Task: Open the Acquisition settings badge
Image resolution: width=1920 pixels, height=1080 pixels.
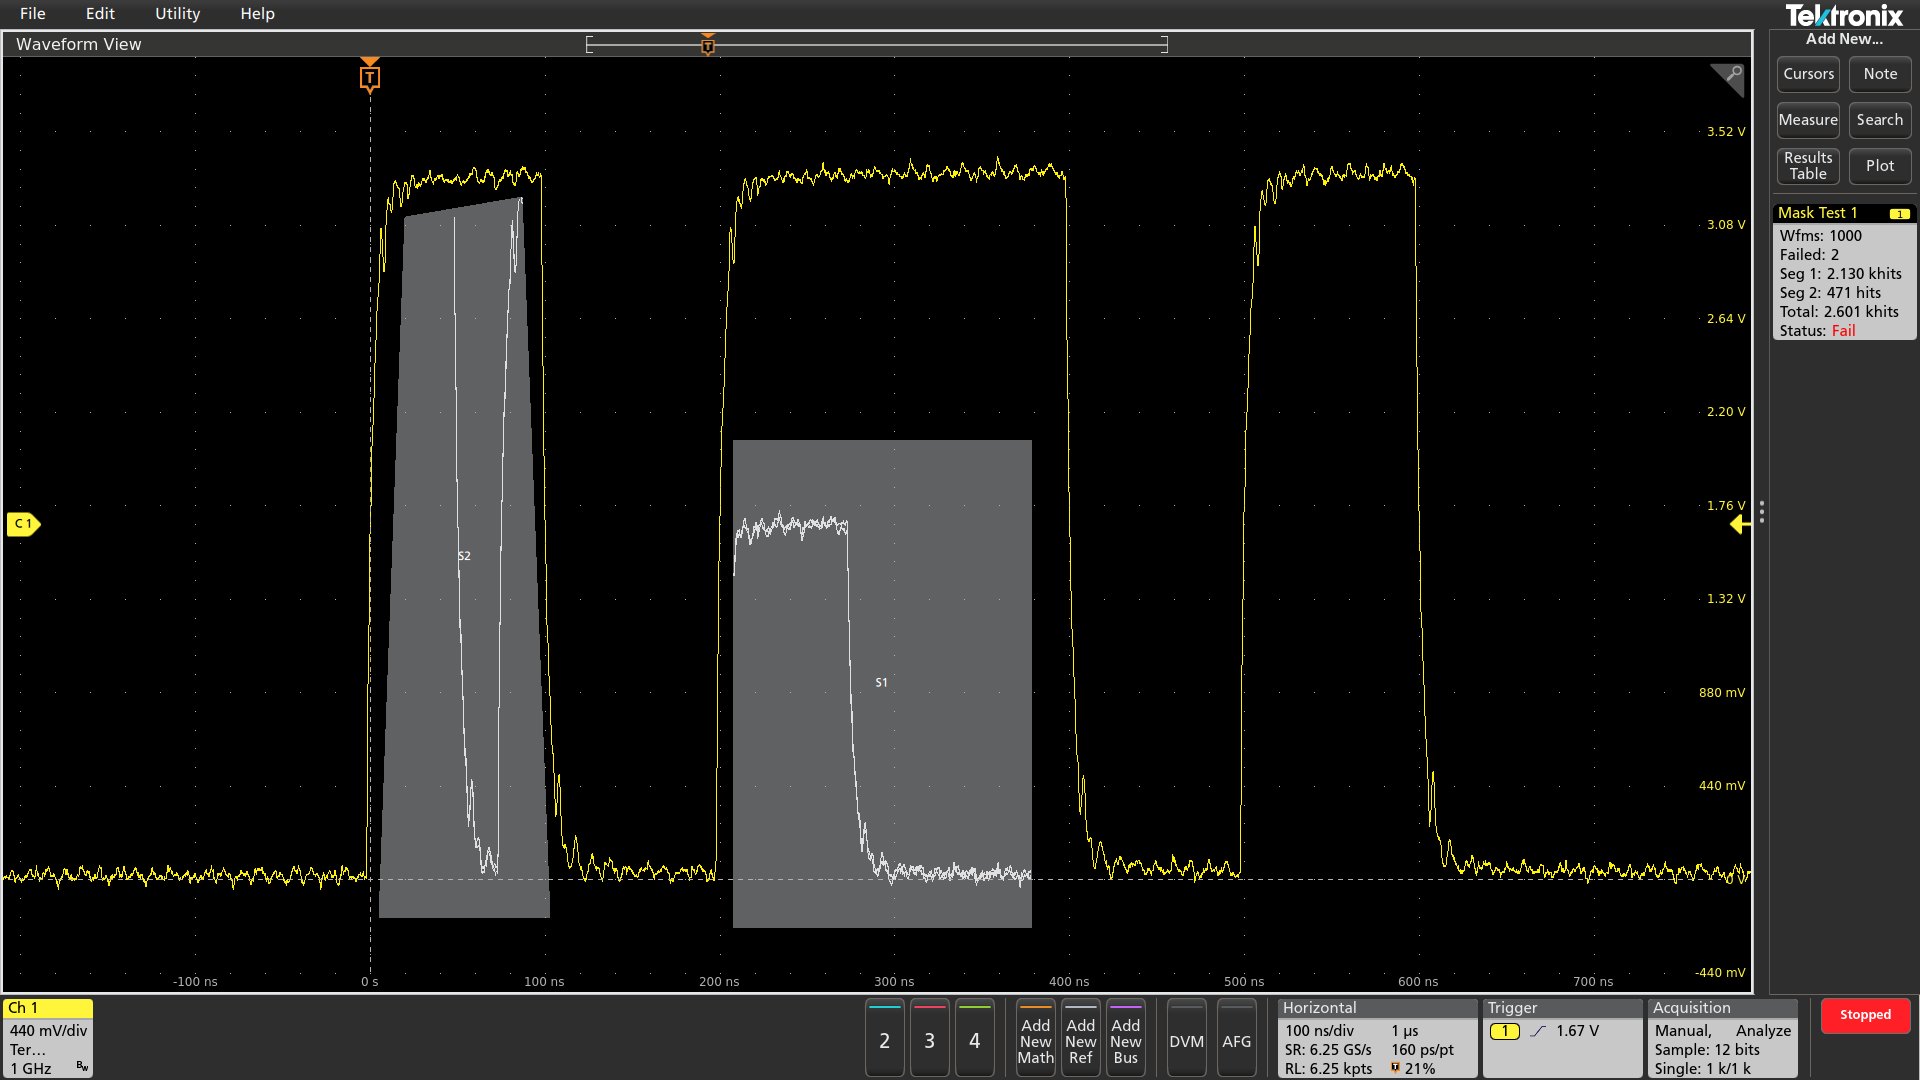Action: tap(1692, 1007)
